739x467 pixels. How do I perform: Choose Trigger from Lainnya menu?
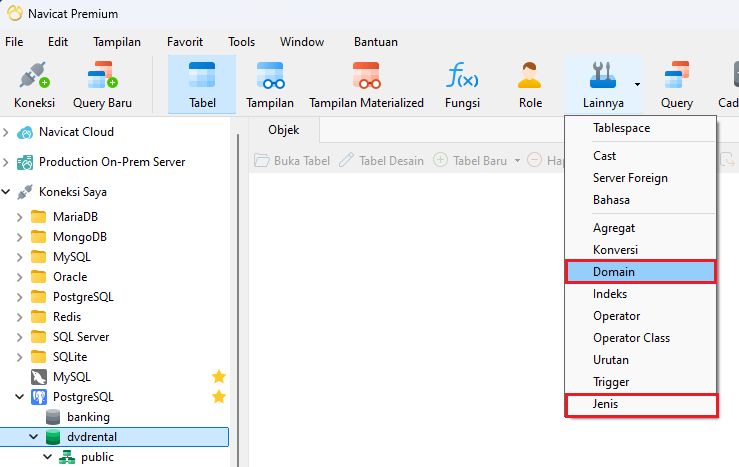[x=641, y=382]
